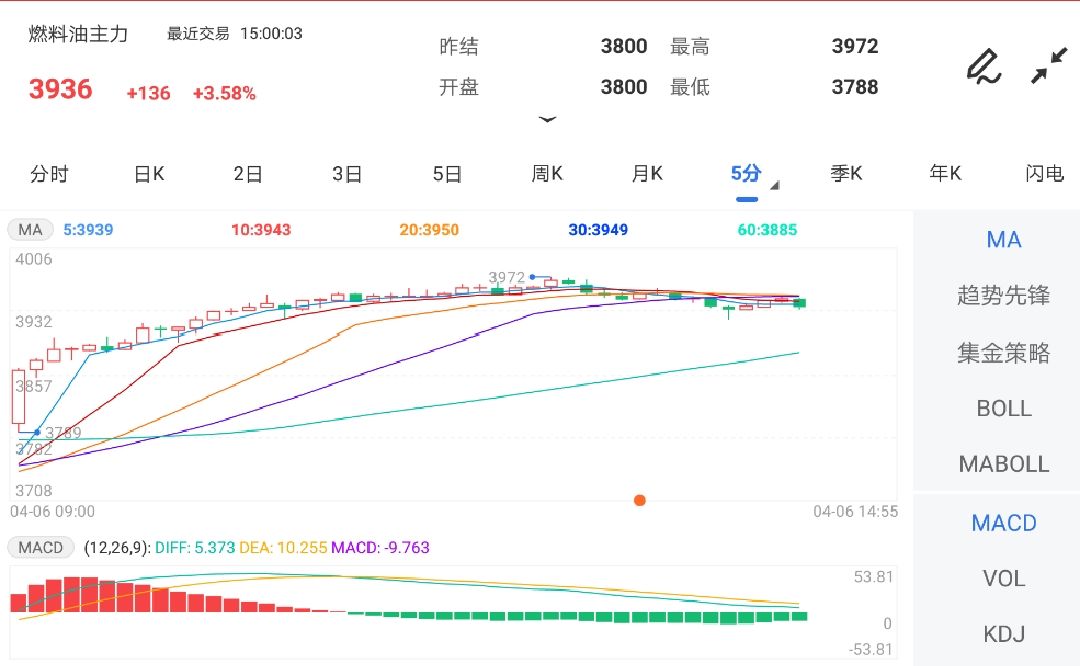Open the 月K chart tab

[x=647, y=174]
